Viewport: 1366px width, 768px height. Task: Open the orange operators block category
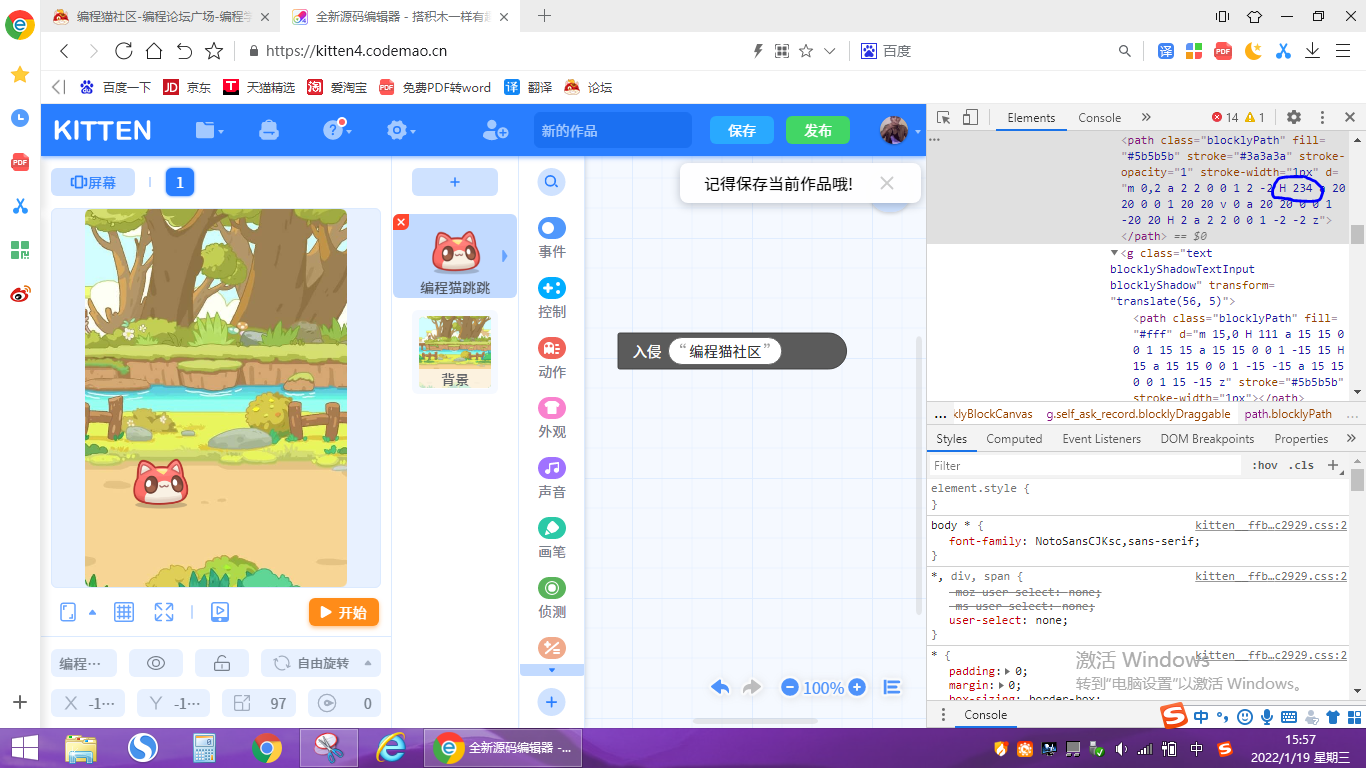[x=552, y=647]
